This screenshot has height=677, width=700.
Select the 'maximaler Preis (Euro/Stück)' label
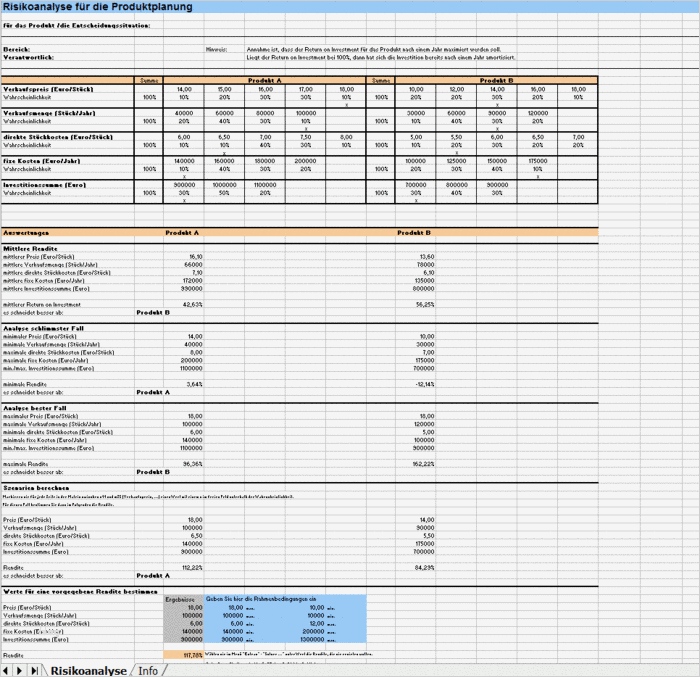pos(40,416)
